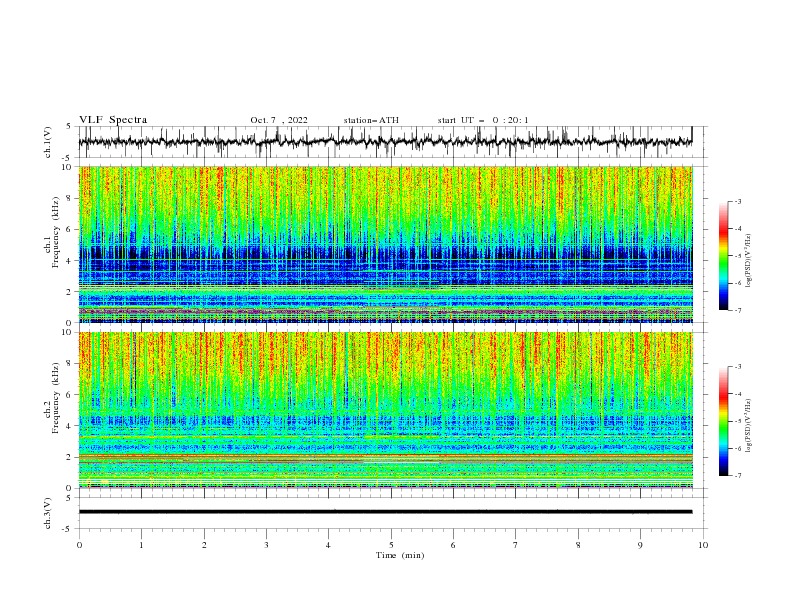Viewport: 792px width, 612px height.
Task: Click time-axis tick label "1"
Action: (141, 545)
